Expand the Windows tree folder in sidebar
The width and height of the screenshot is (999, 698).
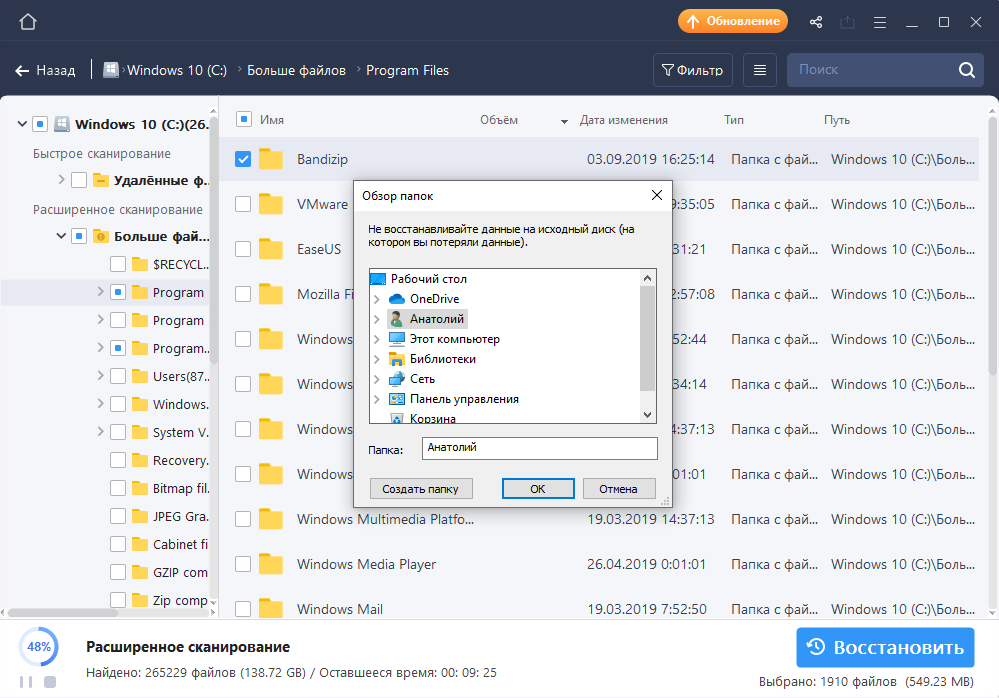[x=100, y=404]
